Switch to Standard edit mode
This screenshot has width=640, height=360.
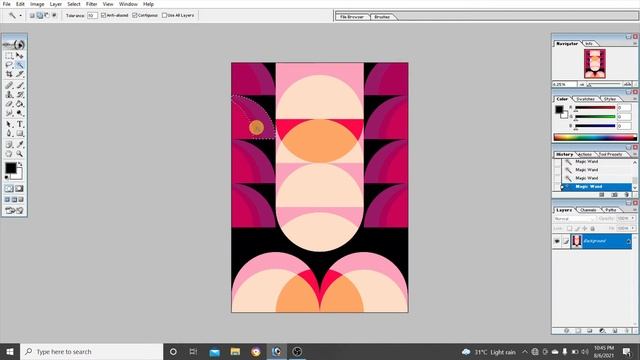(9, 189)
